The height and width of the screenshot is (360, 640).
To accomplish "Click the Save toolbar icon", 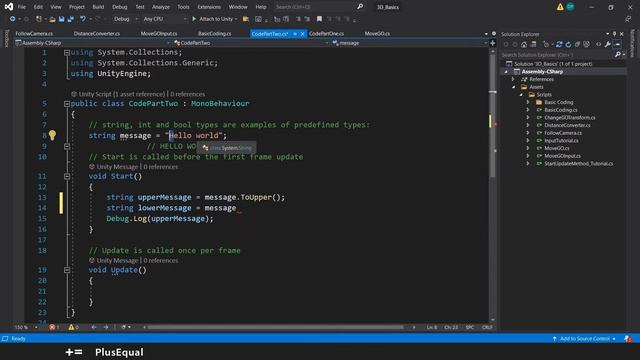I will (62, 19).
